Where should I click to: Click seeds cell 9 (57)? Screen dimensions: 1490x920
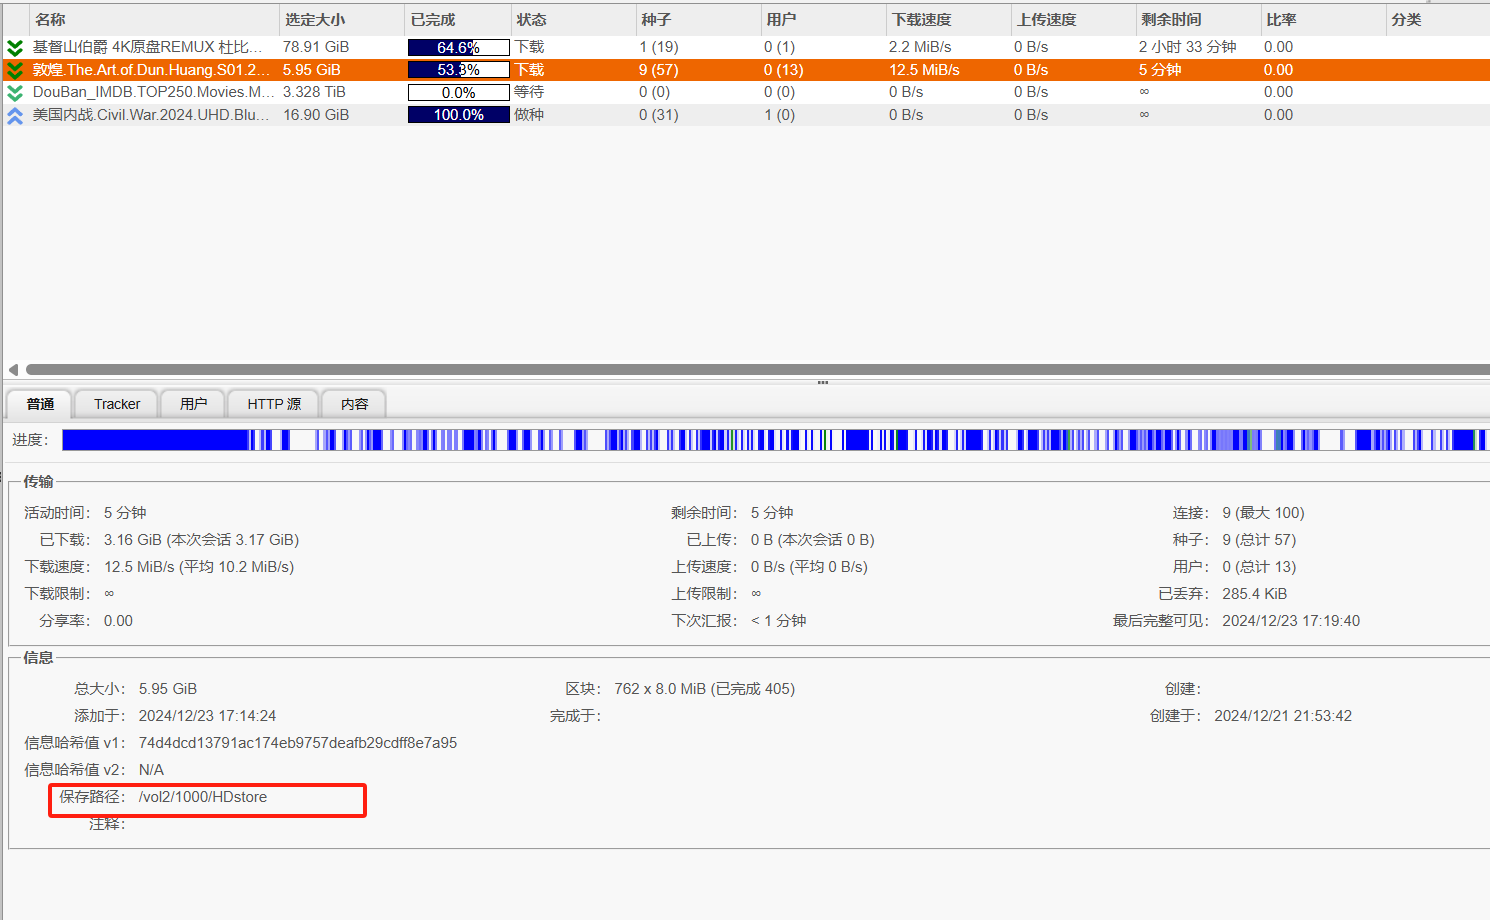659,70
